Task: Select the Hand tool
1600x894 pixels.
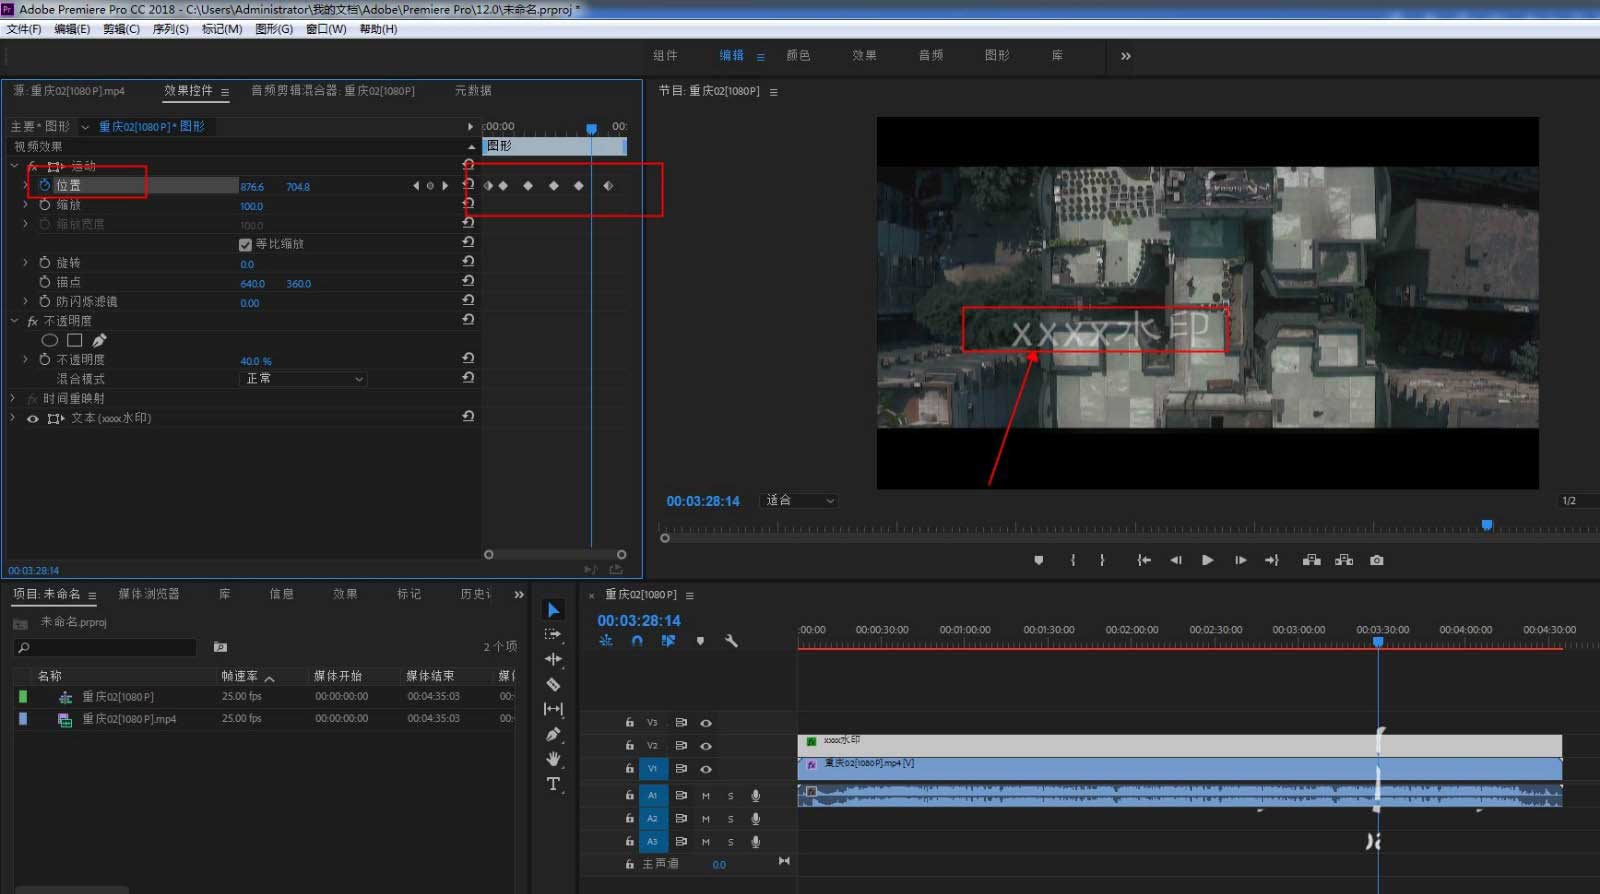Action: 553,759
